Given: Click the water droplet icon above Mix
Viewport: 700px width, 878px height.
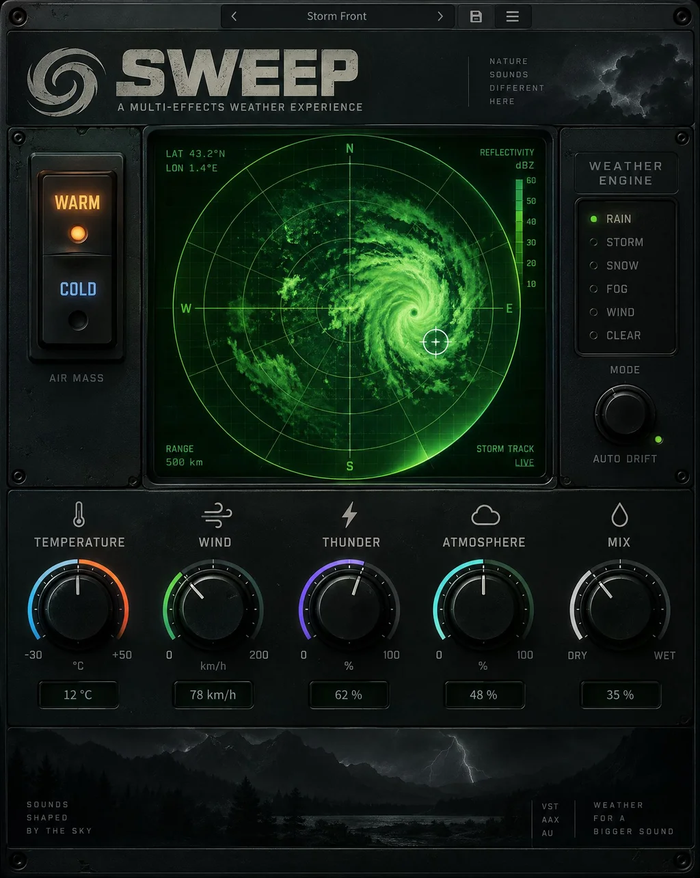Looking at the screenshot, I should click(619, 514).
